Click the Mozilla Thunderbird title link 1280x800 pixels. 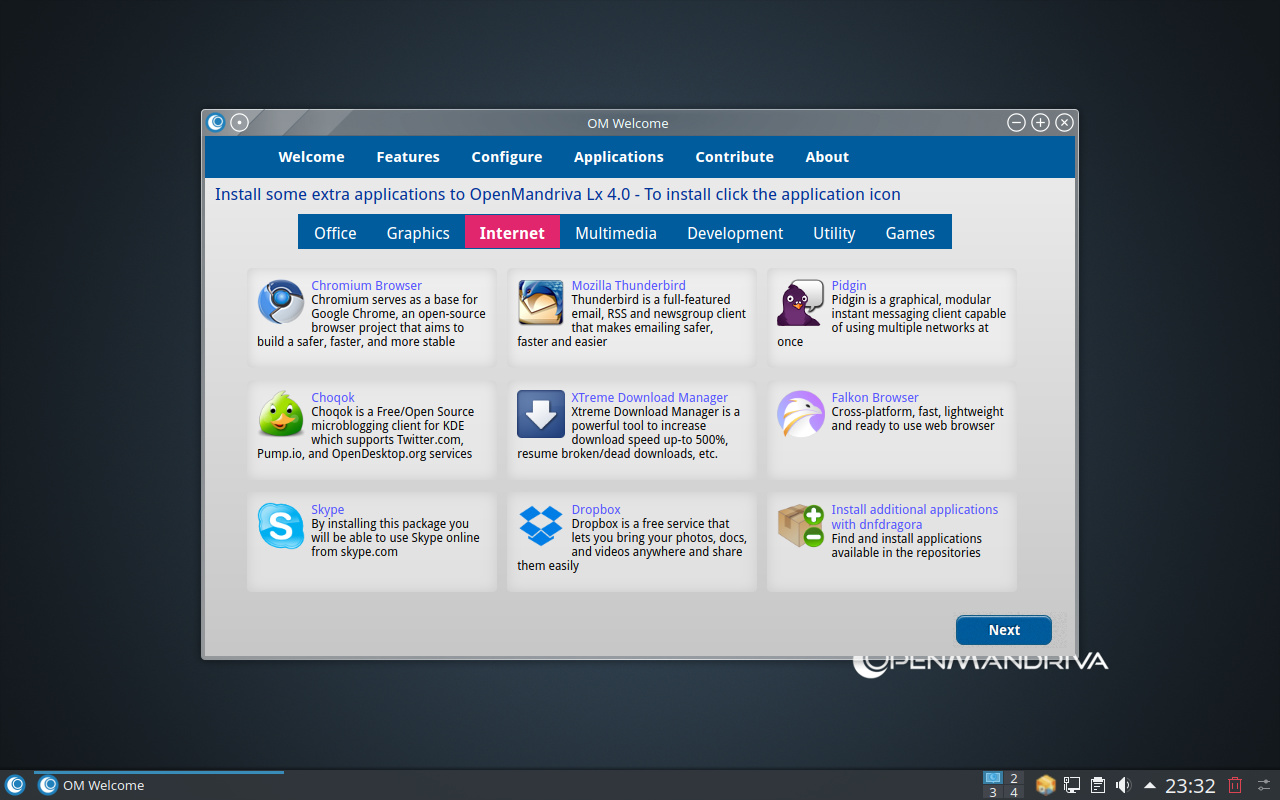click(x=628, y=285)
